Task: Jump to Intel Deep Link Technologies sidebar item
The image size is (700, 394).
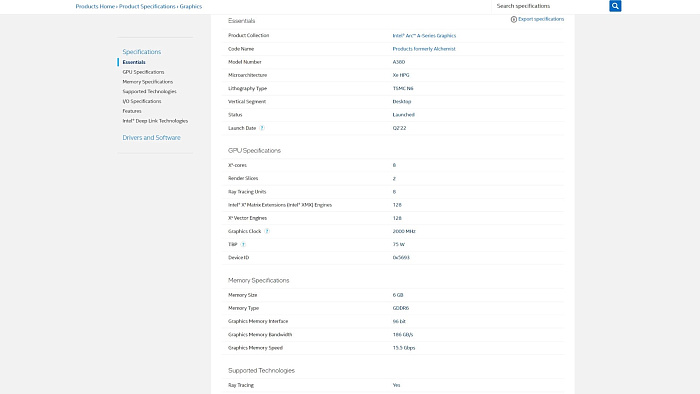Action: [x=155, y=121]
